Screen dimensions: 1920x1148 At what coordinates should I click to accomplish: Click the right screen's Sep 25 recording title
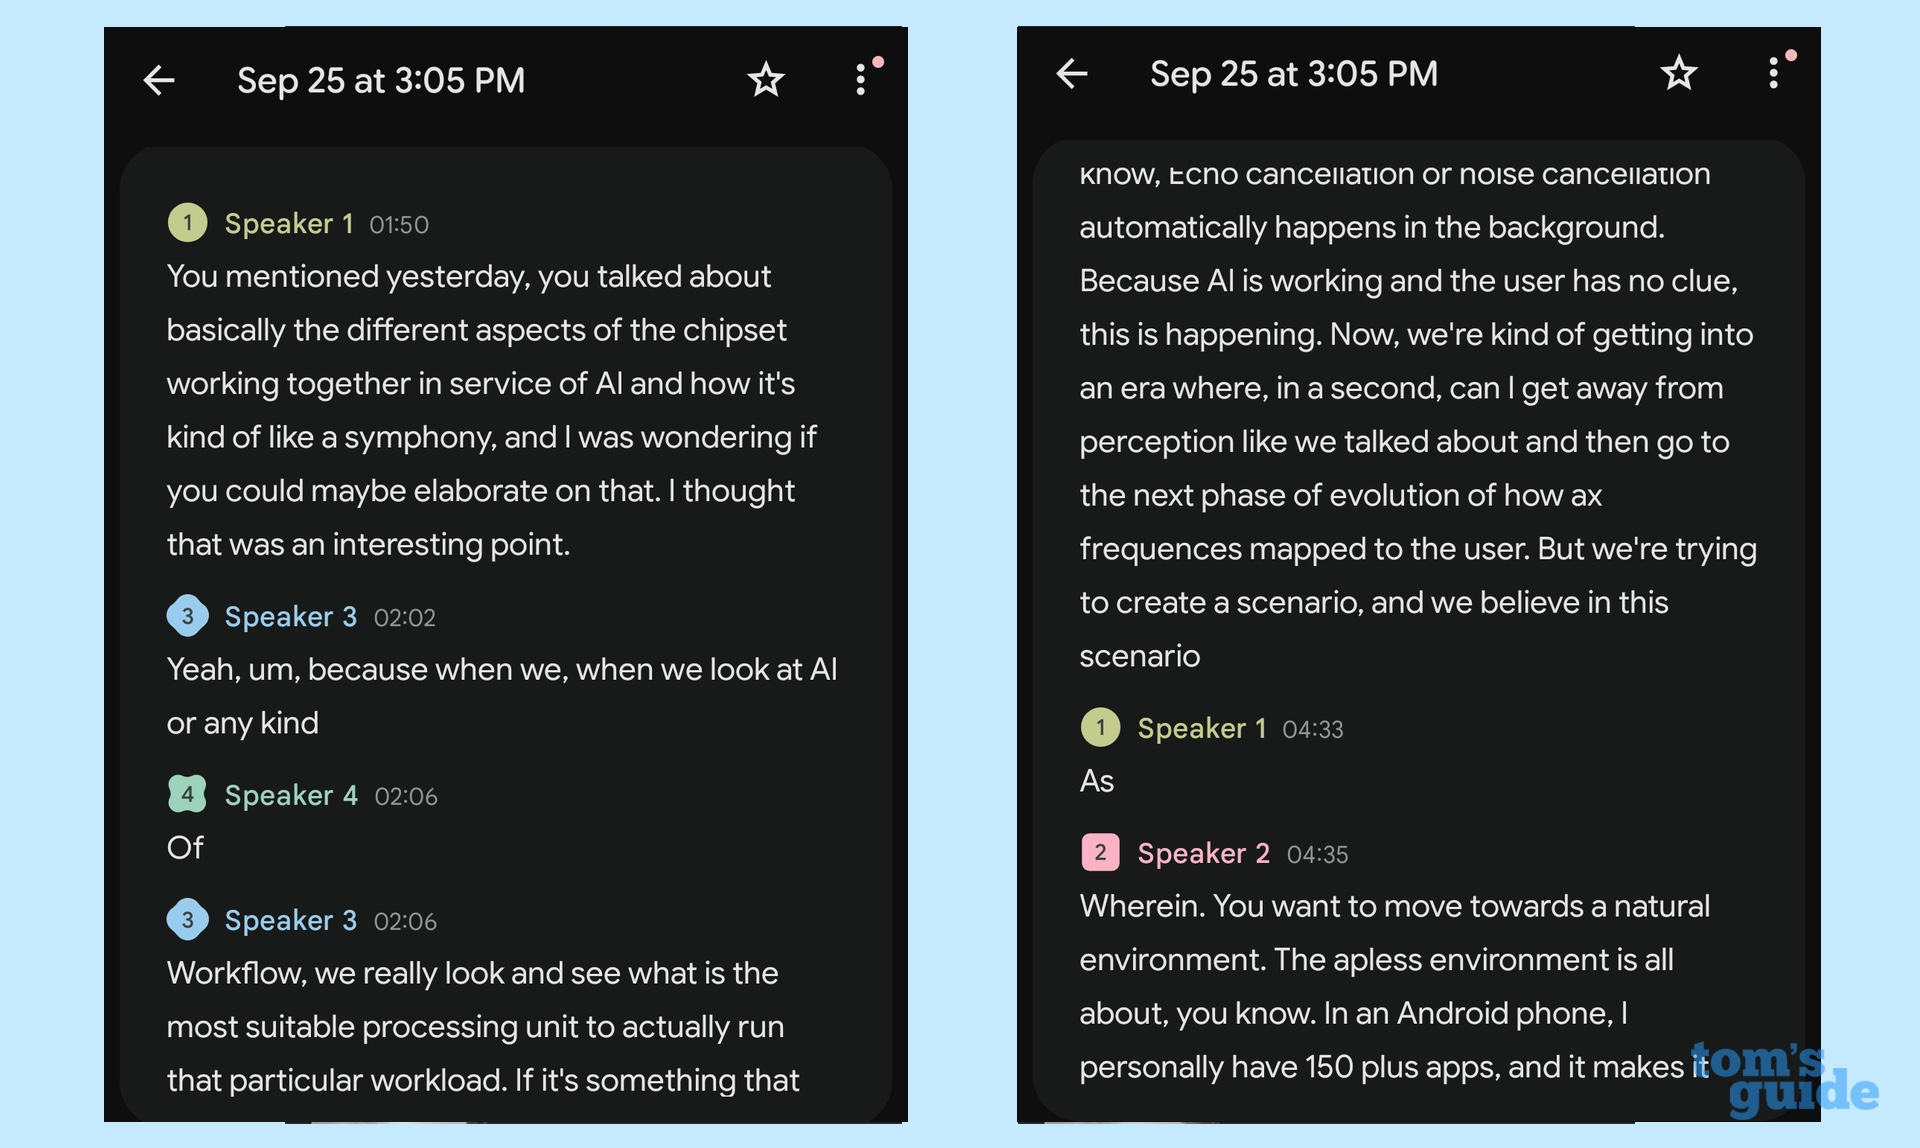1293,74
